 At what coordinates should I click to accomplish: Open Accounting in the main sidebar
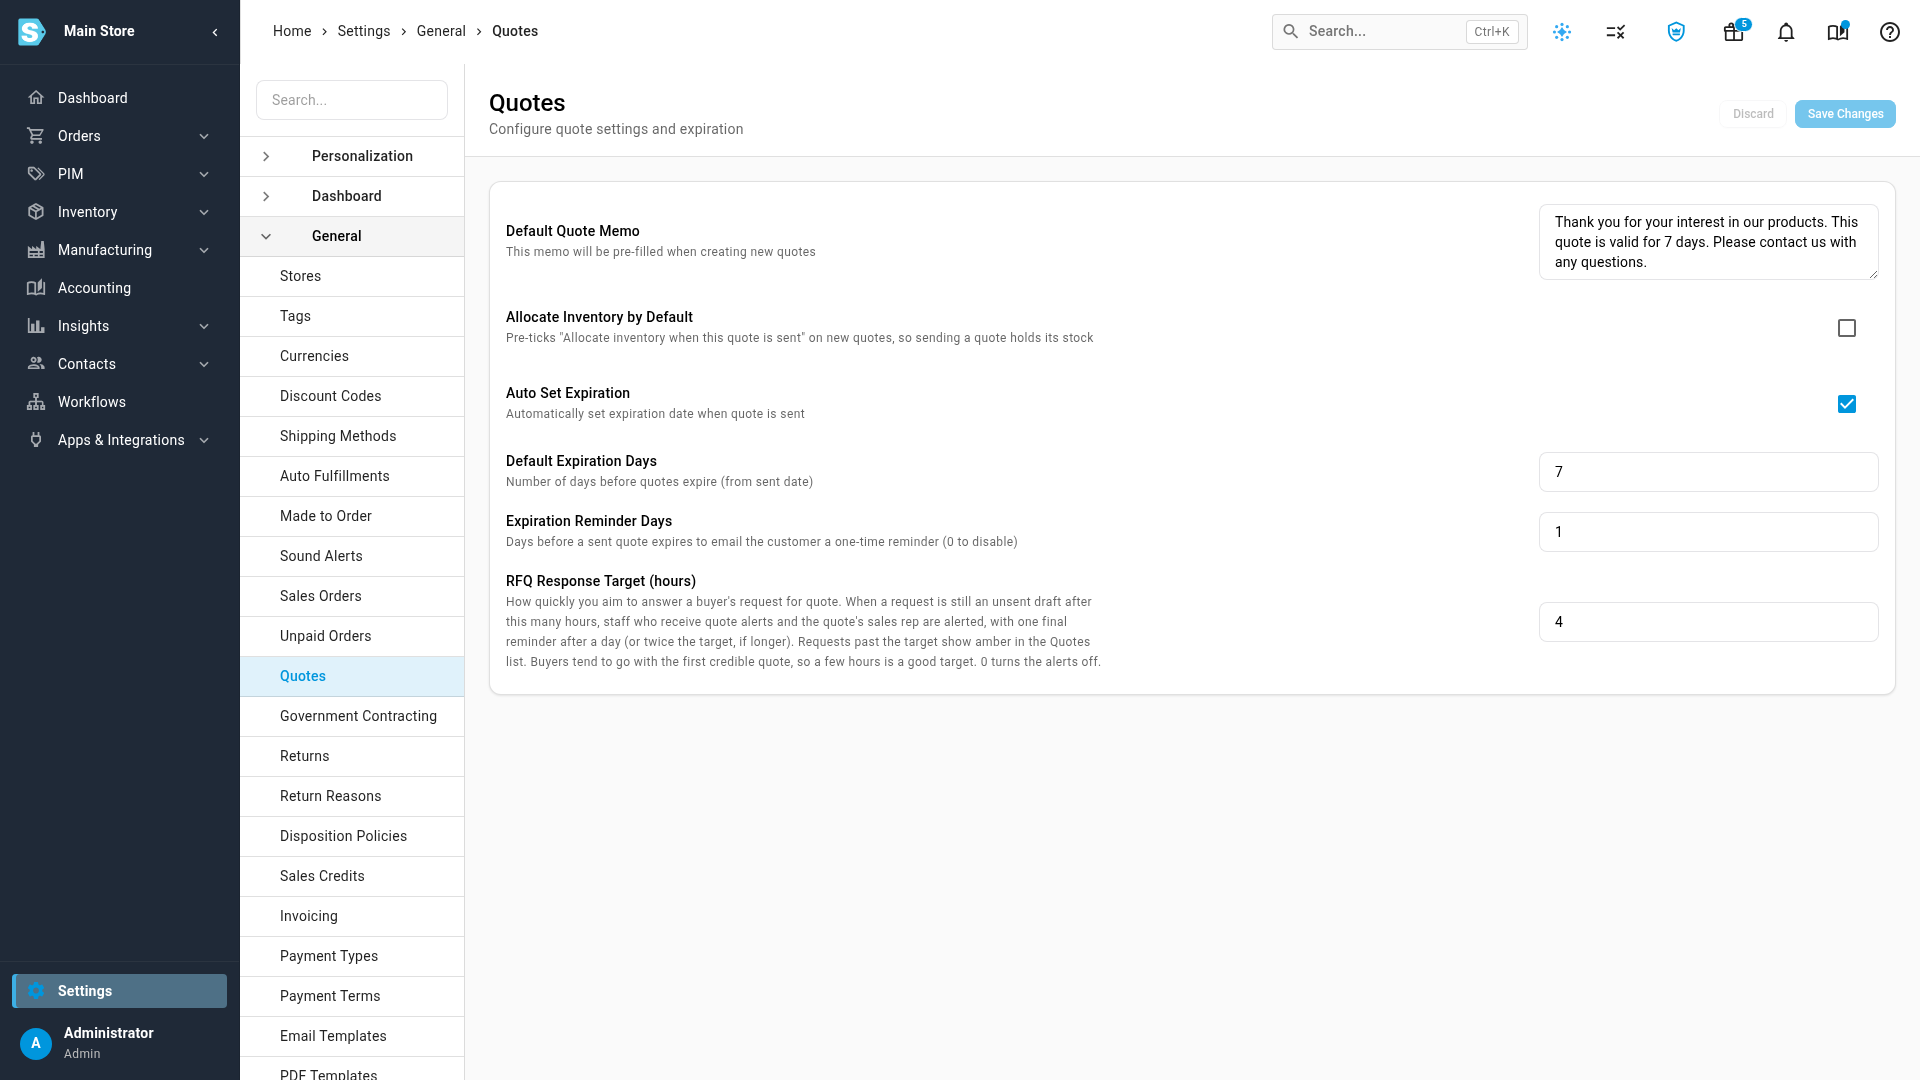point(120,288)
